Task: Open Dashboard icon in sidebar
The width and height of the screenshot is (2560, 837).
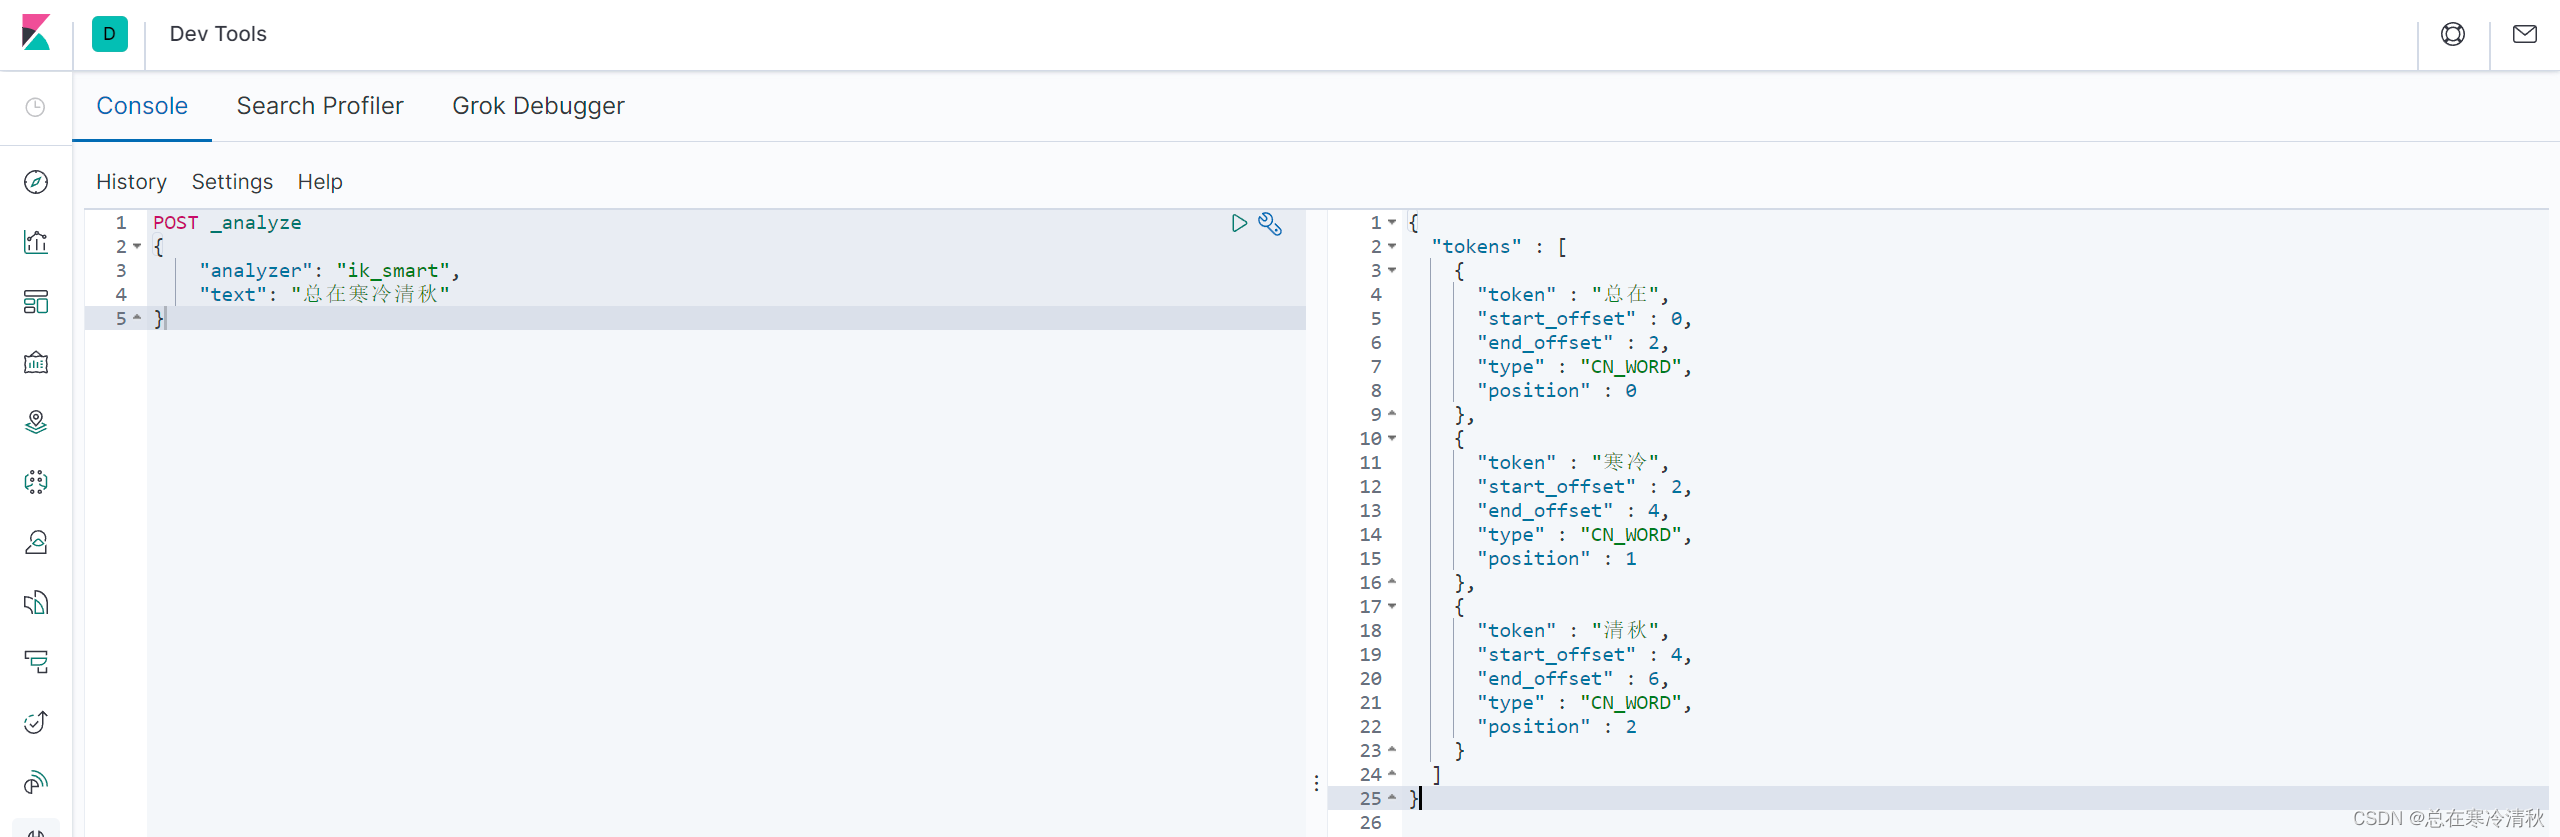Action: click(36, 302)
